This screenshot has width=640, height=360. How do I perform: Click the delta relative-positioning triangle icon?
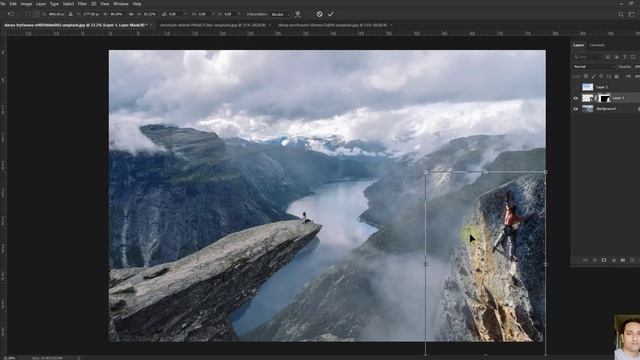click(x=70, y=14)
